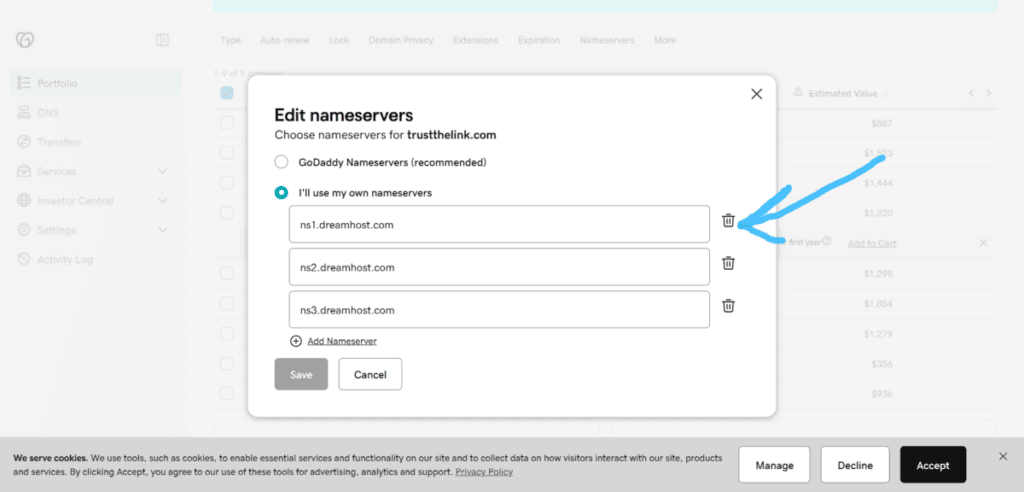Close the Edit nameservers dialog
This screenshot has width=1024, height=492.
click(756, 94)
